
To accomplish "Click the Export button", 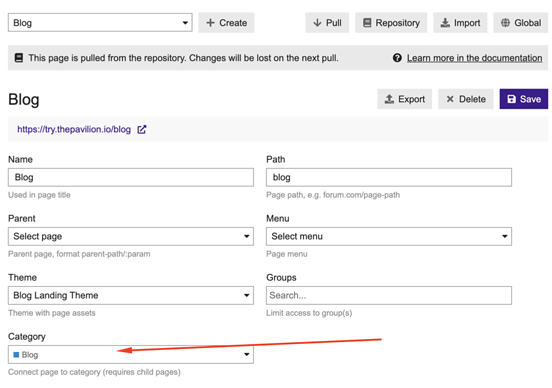I will pos(404,99).
